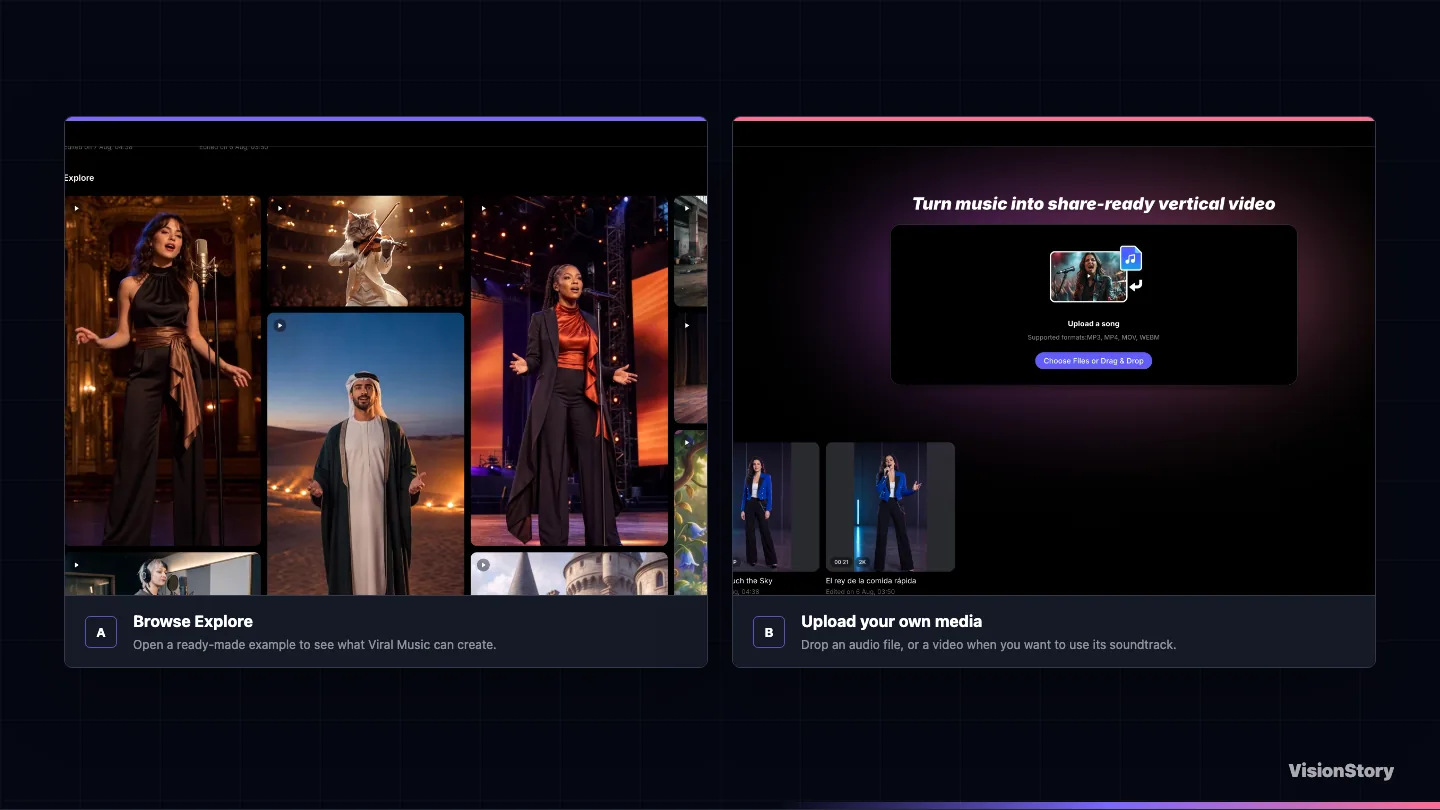Click the Supported formats text line

1093,338
